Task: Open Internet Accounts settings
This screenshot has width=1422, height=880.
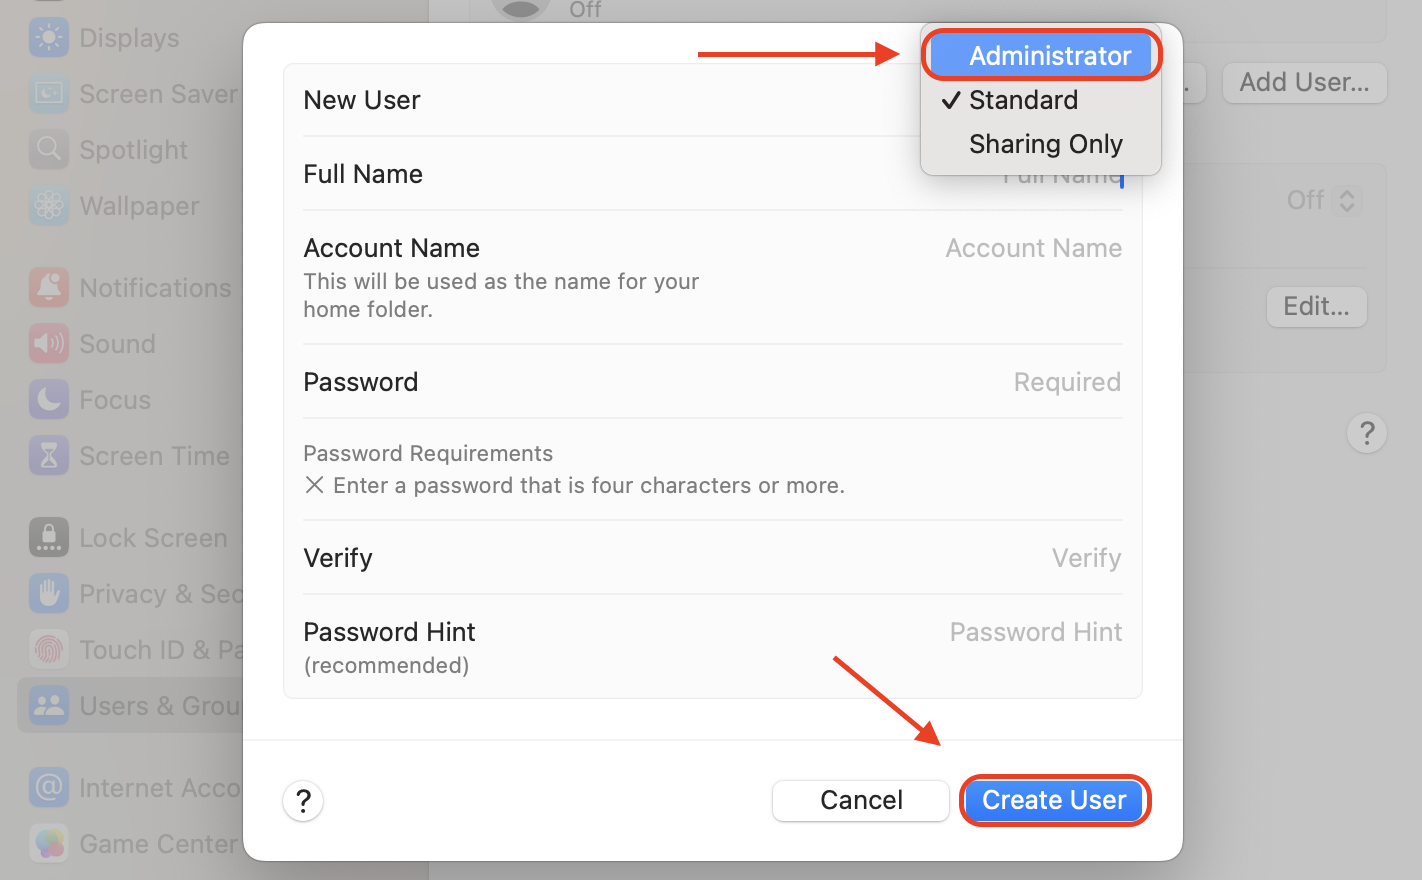Action: coord(150,787)
